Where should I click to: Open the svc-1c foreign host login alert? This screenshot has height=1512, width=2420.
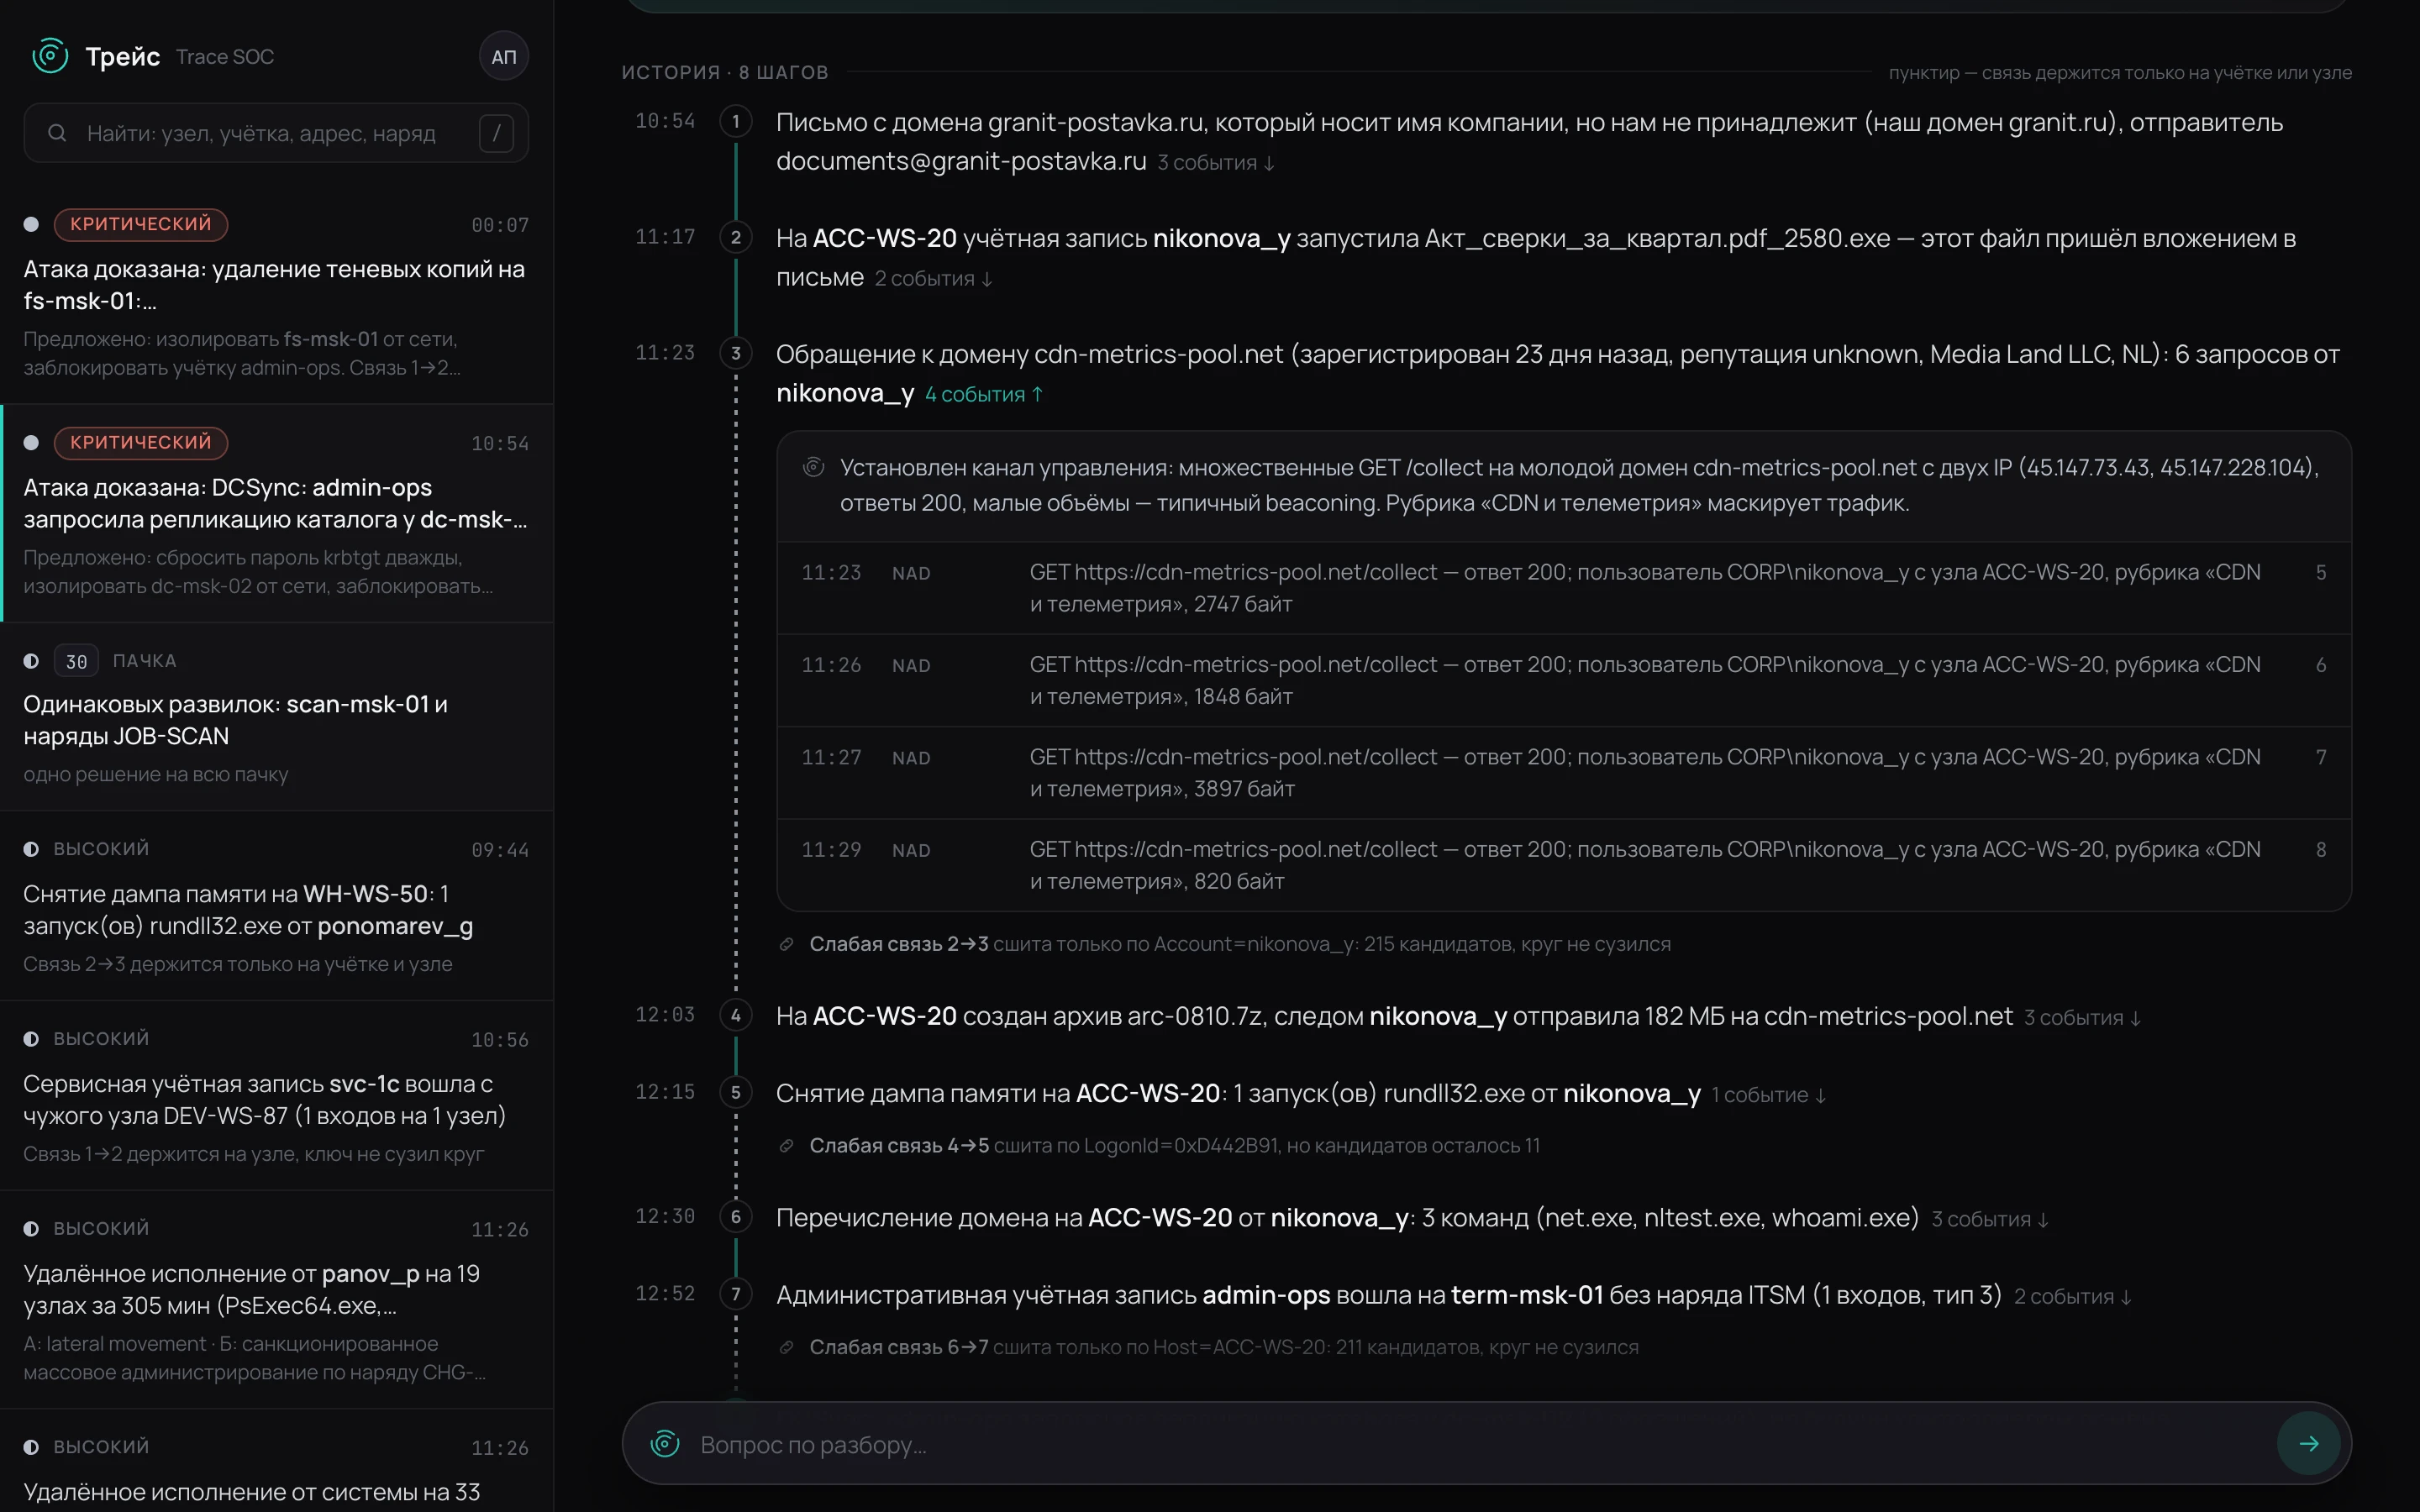277,1095
